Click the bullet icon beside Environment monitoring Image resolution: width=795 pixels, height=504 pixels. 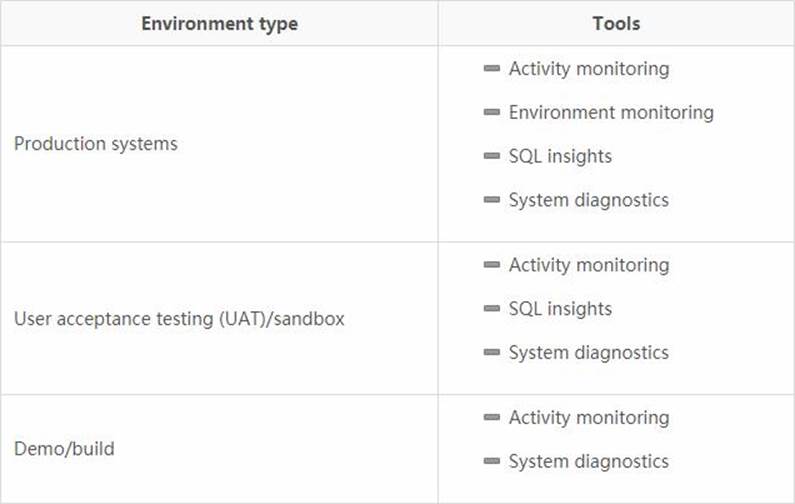click(x=491, y=112)
